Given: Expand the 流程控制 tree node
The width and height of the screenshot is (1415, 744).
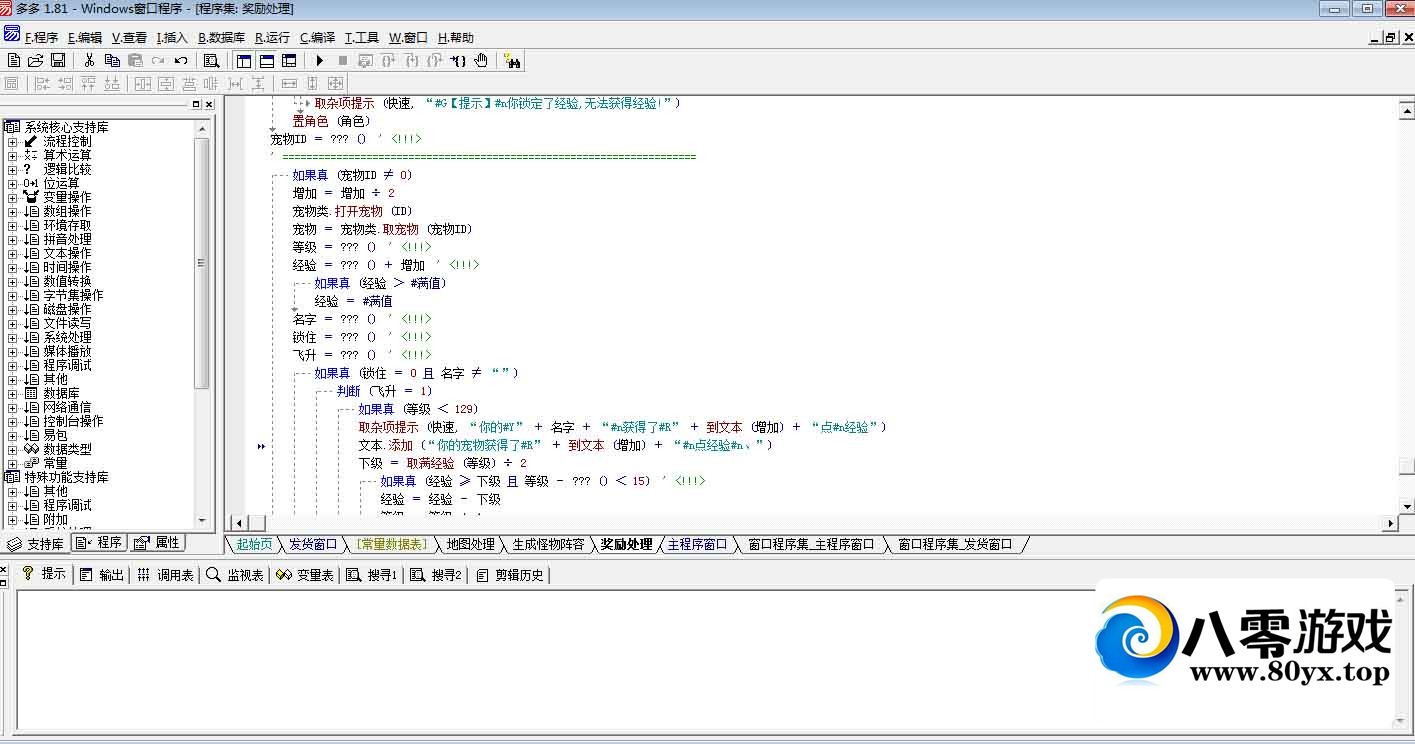Looking at the screenshot, I should (x=12, y=142).
